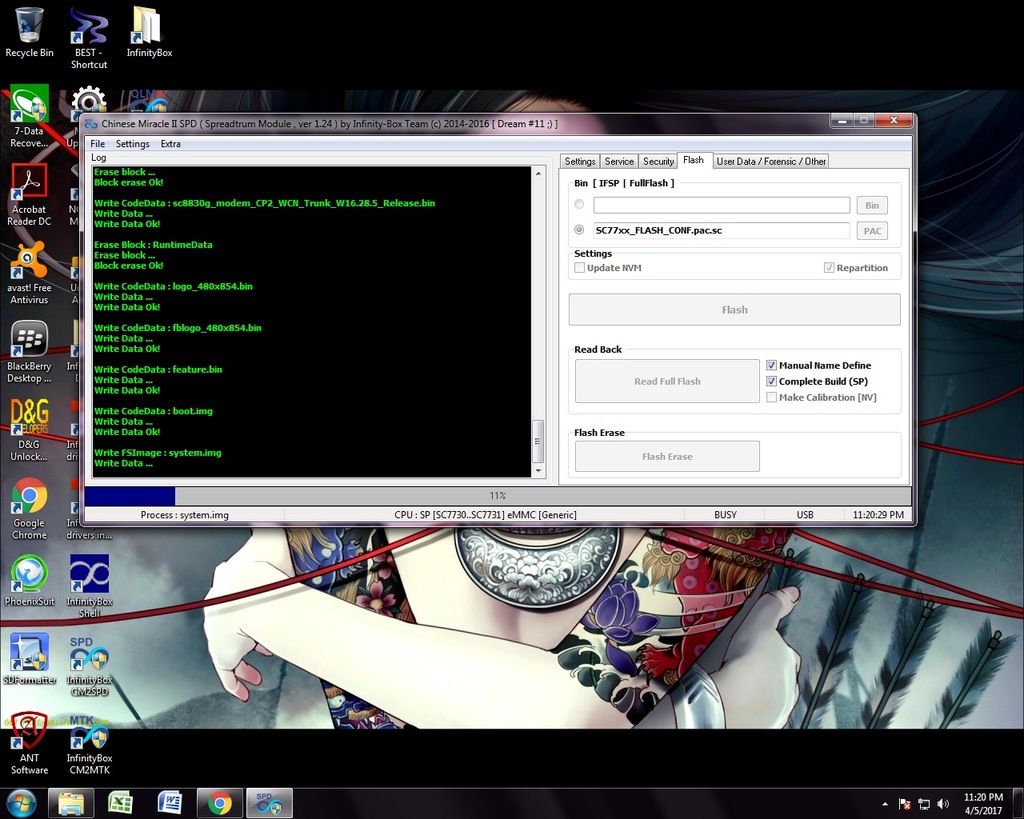Open the BEST - Shortcut desktop icon
The width and height of the screenshot is (1024, 819).
pos(89,38)
